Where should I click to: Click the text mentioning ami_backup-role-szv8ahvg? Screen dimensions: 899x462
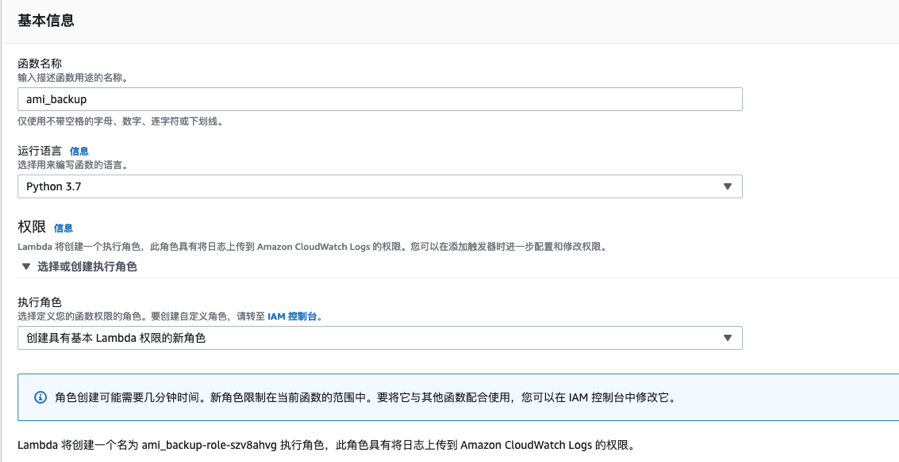(x=325, y=445)
